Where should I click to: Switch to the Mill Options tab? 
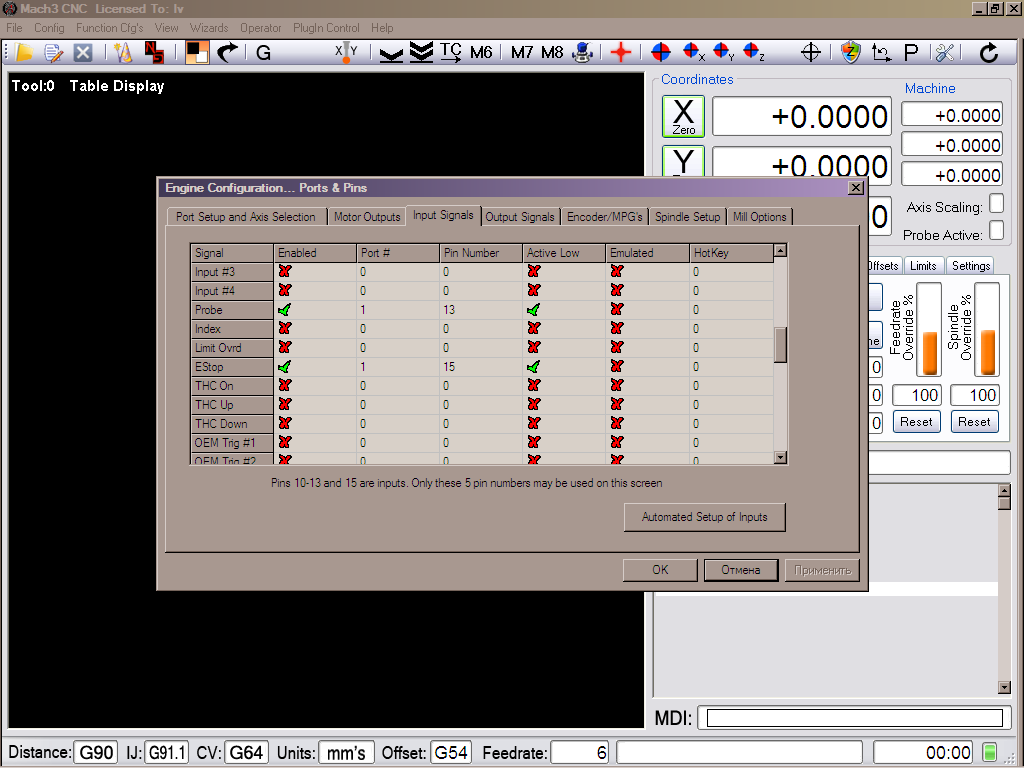coord(760,217)
